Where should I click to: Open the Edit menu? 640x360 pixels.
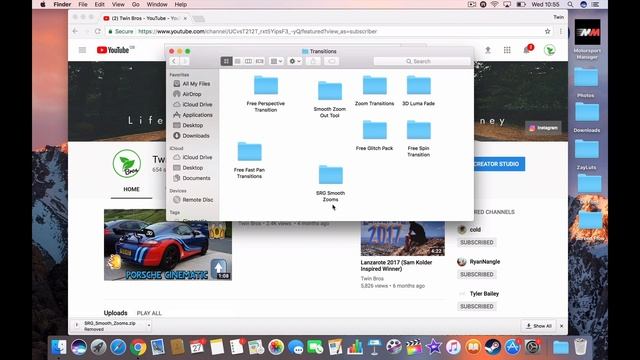click(x=100, y=4)
